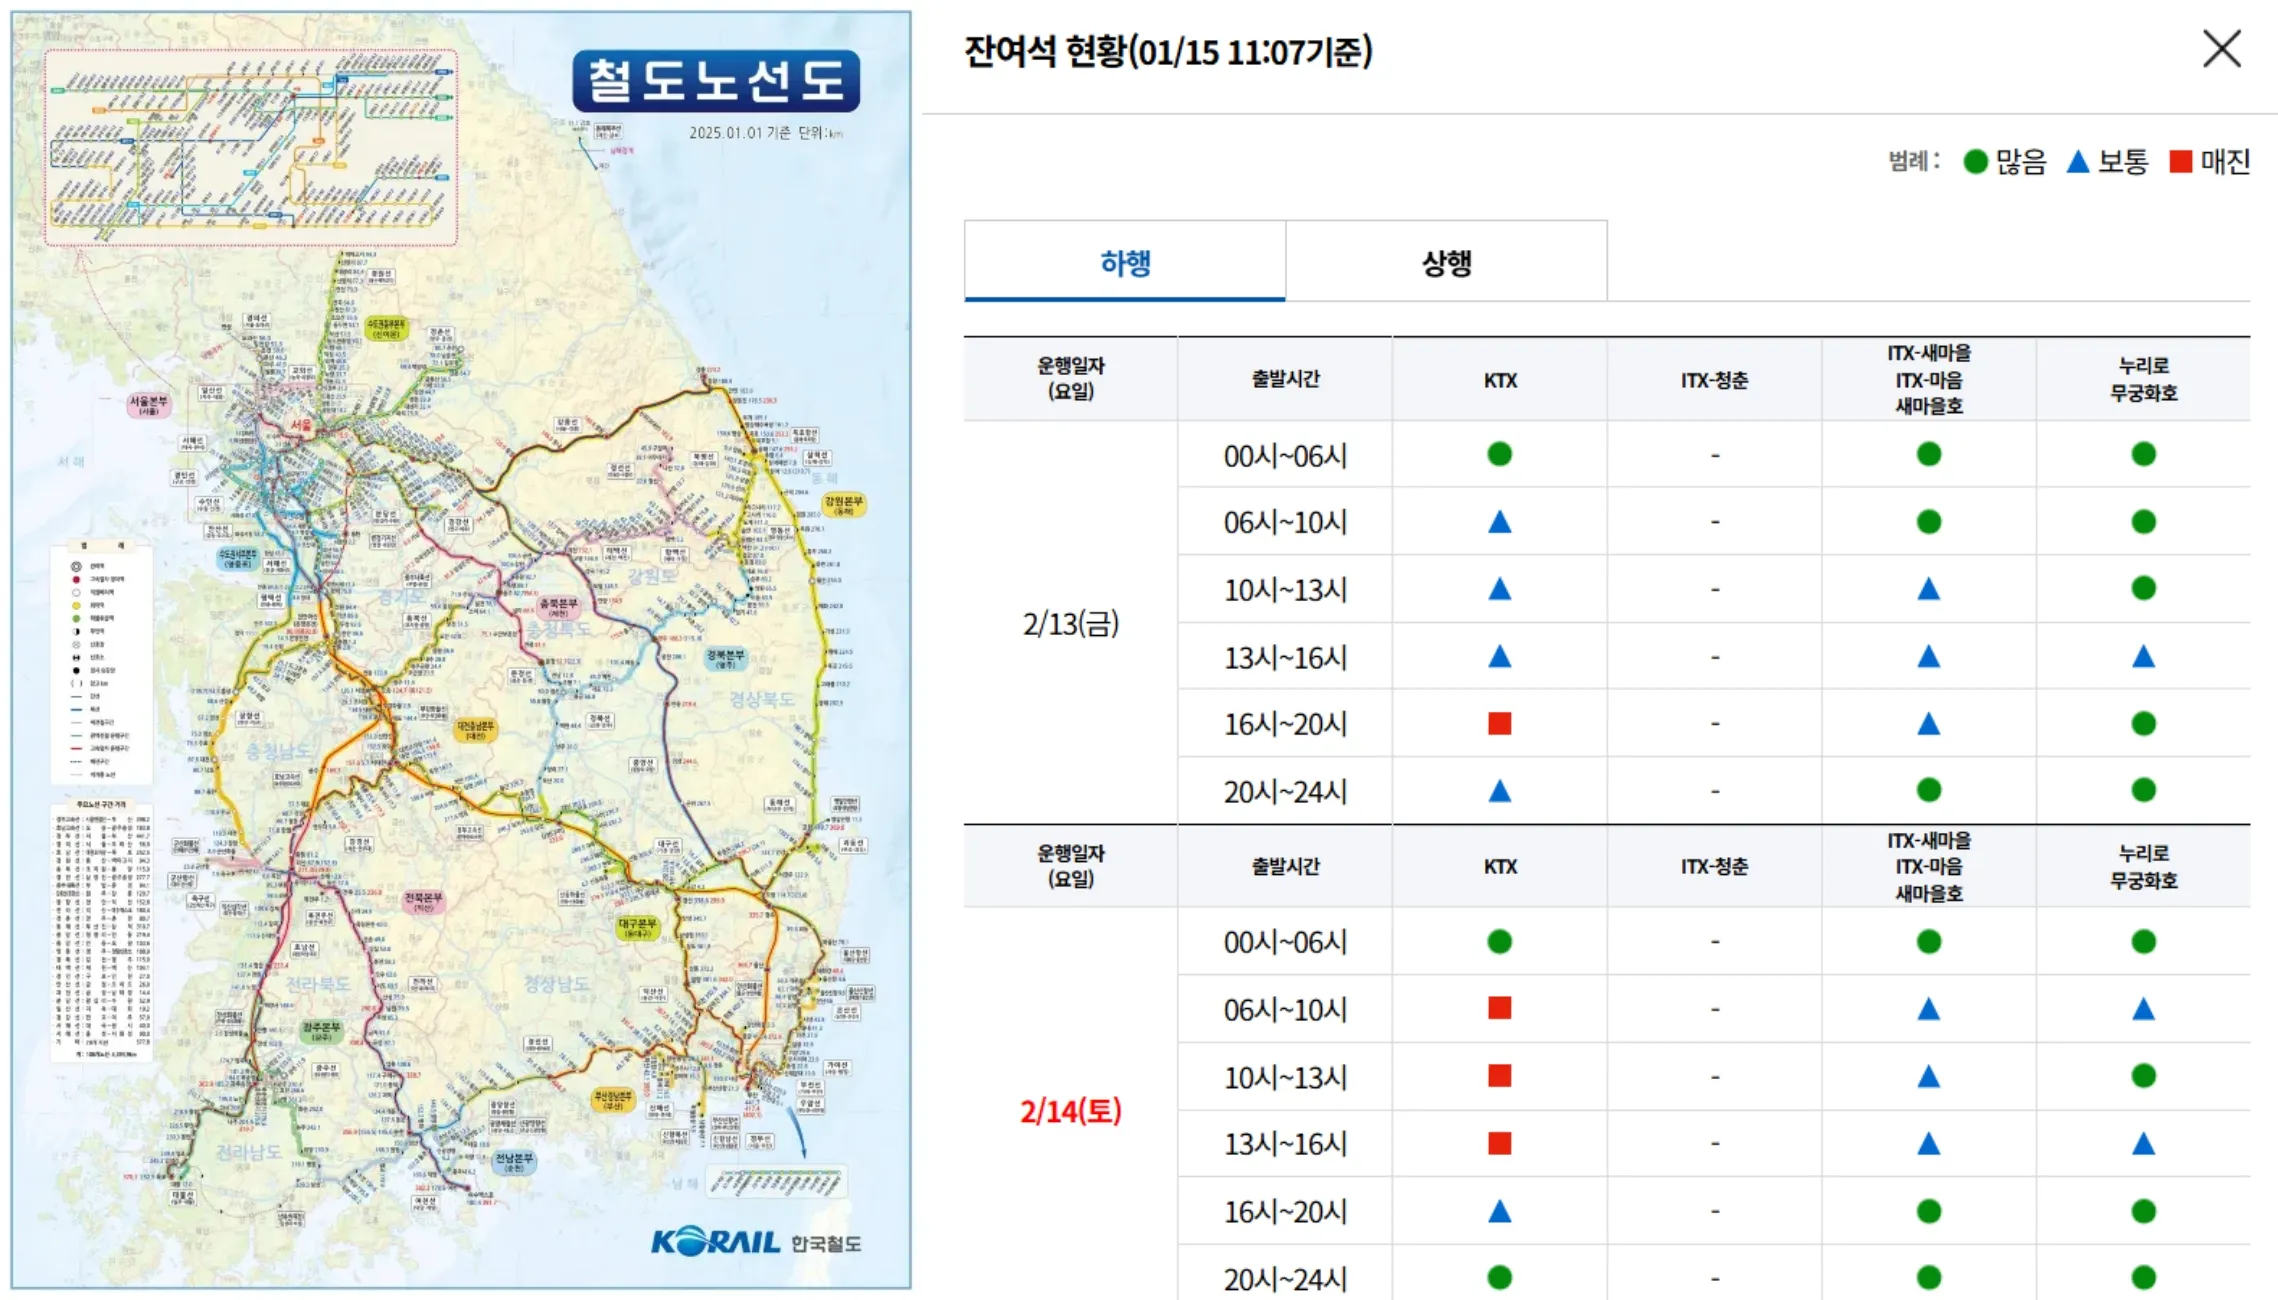
Task: Click the 2/13(금) date cell
Action: pos(1071,622)
